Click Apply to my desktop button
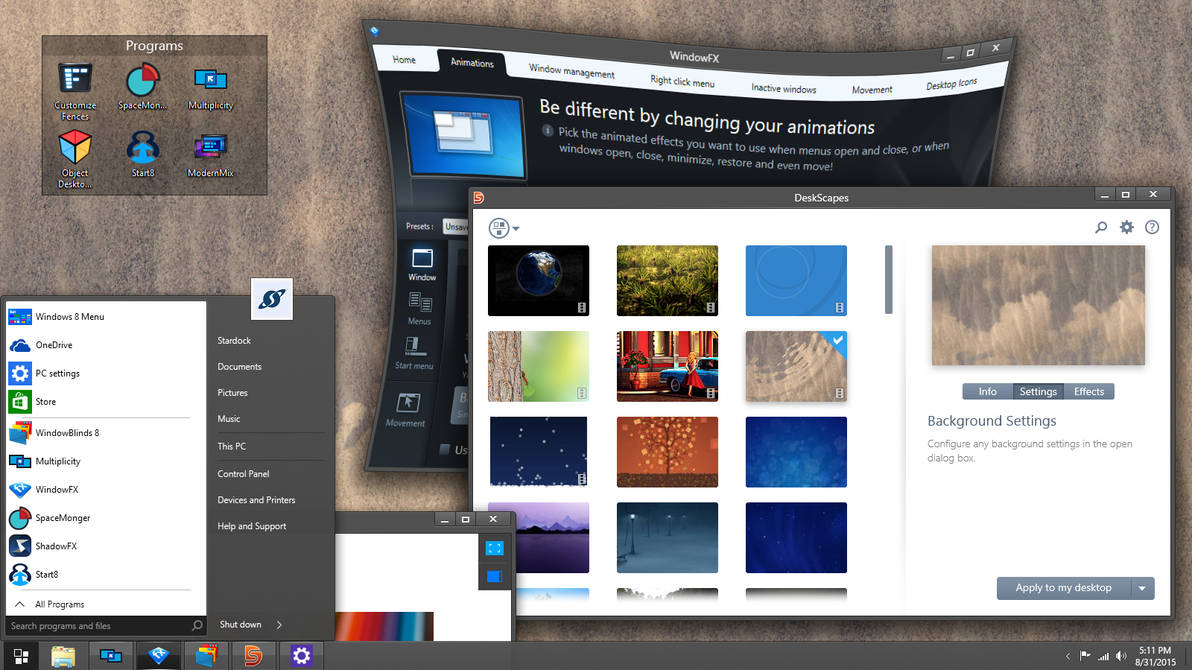The image size is (1192, 670). 1064,588
